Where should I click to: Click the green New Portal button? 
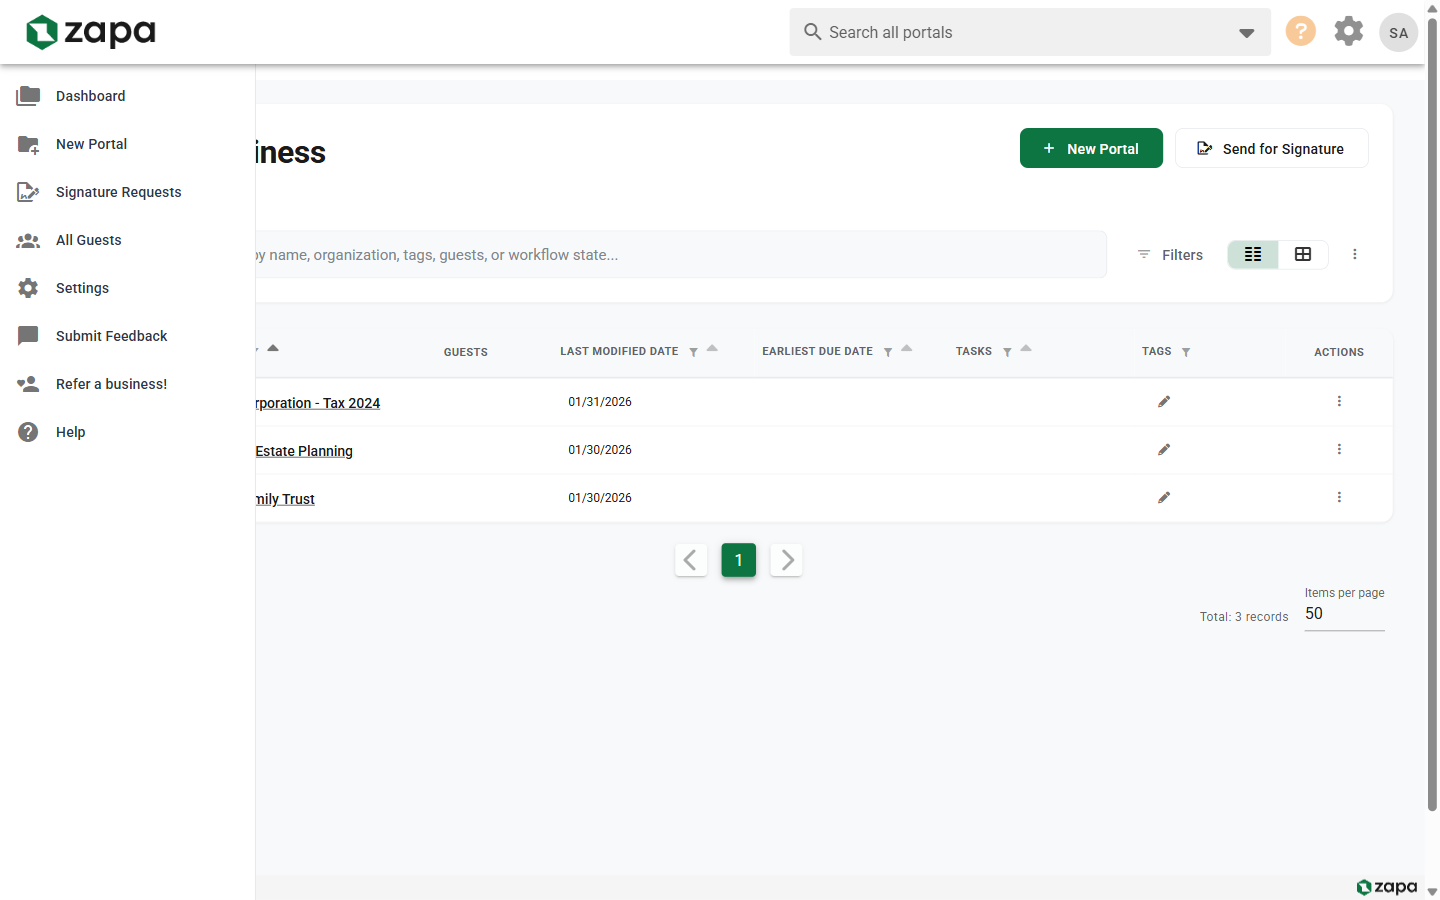pyautogui.click(x=1091, y=148)
